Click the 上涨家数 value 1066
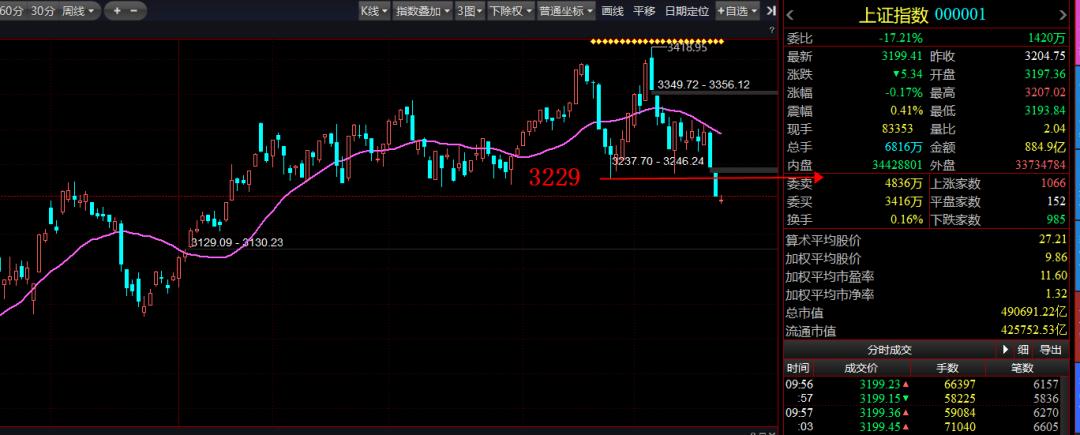Viewport: 1080px width, 435px height. 1052,183
